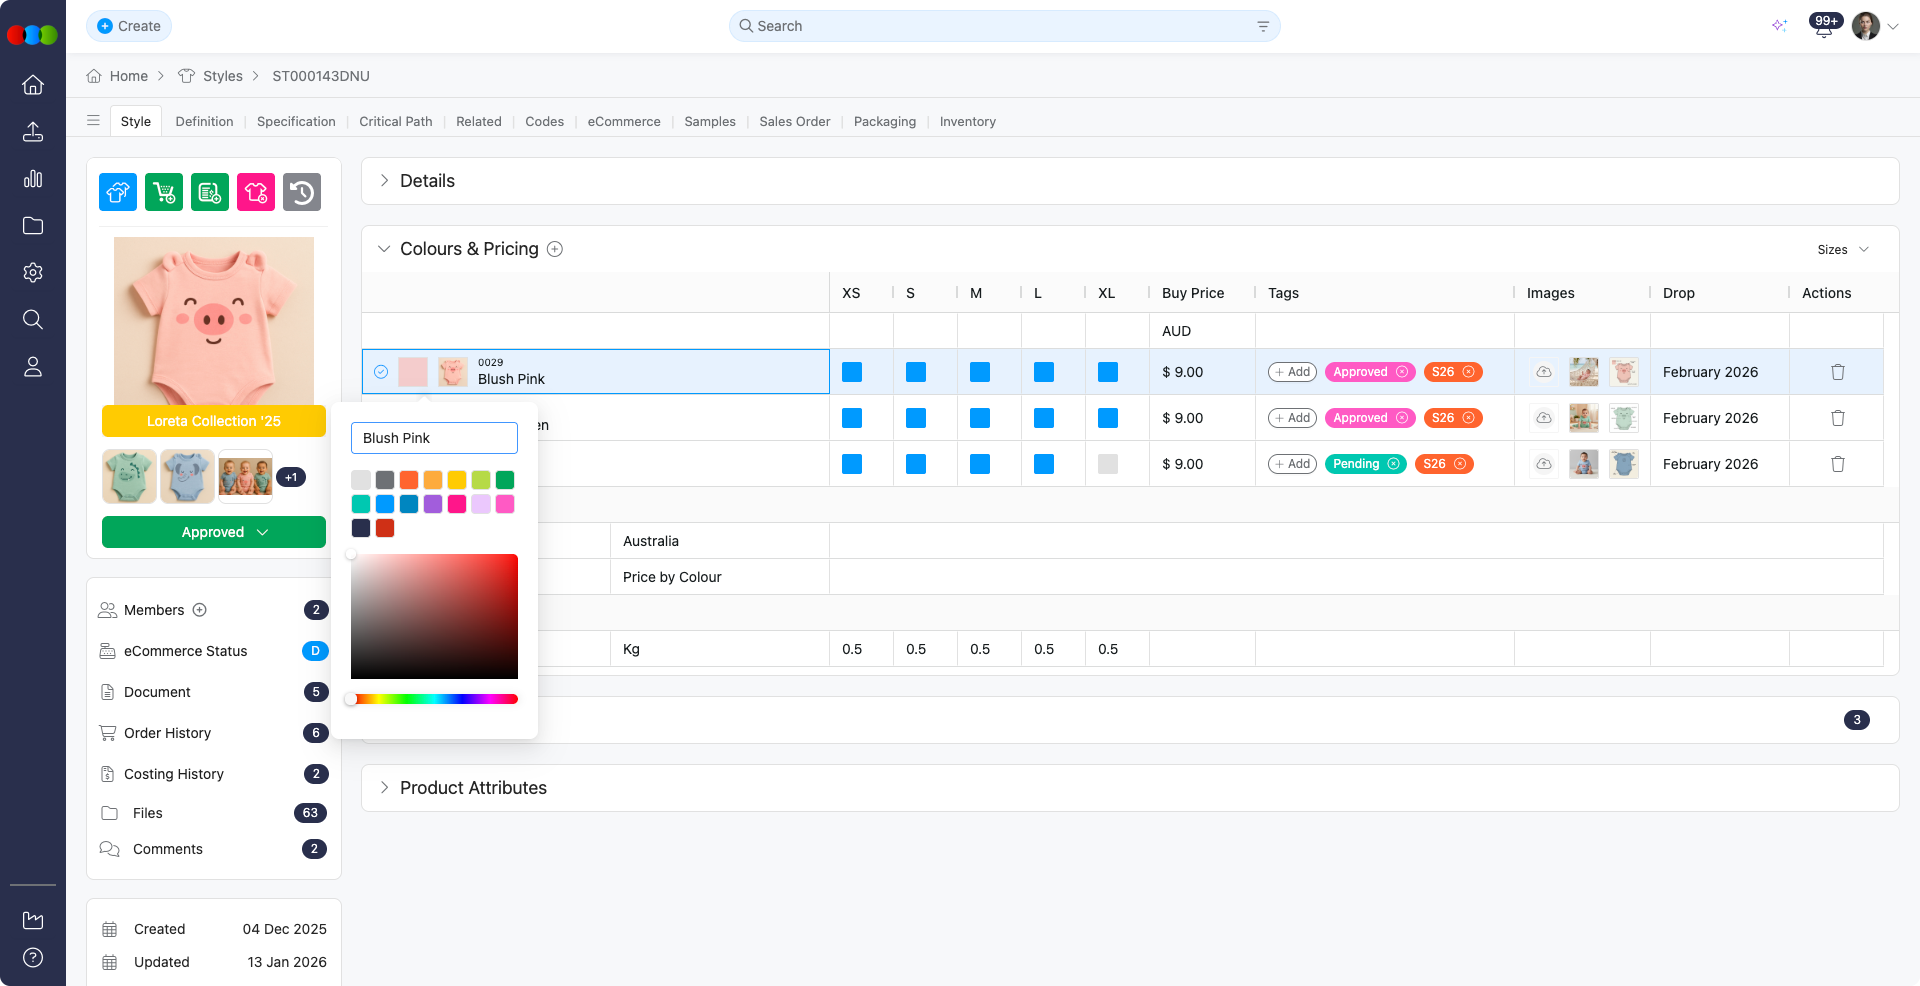This screenshot has height=986, width=1920.
Task: Click the cloud upload icon for Blush Pink
Action: pos(1543,371)
